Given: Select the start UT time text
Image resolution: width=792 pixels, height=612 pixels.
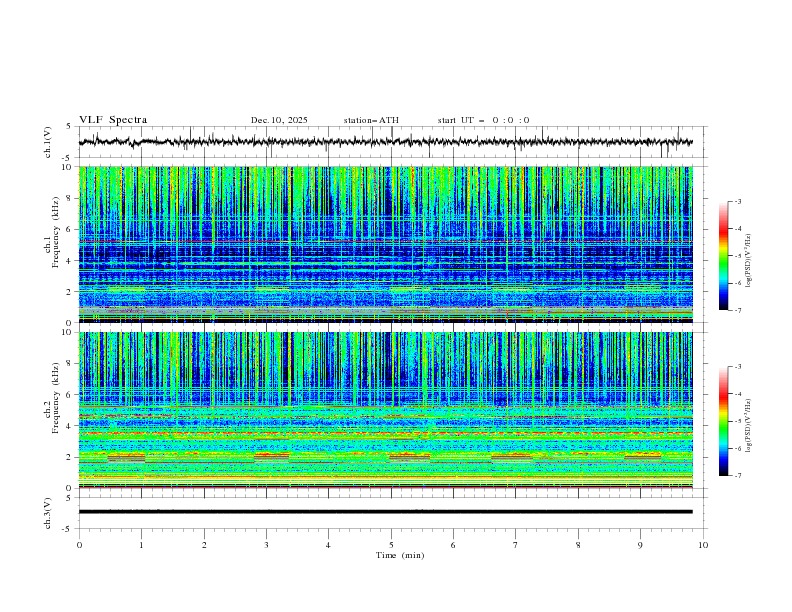Looking at the screenshot, I should click(483, 120).
